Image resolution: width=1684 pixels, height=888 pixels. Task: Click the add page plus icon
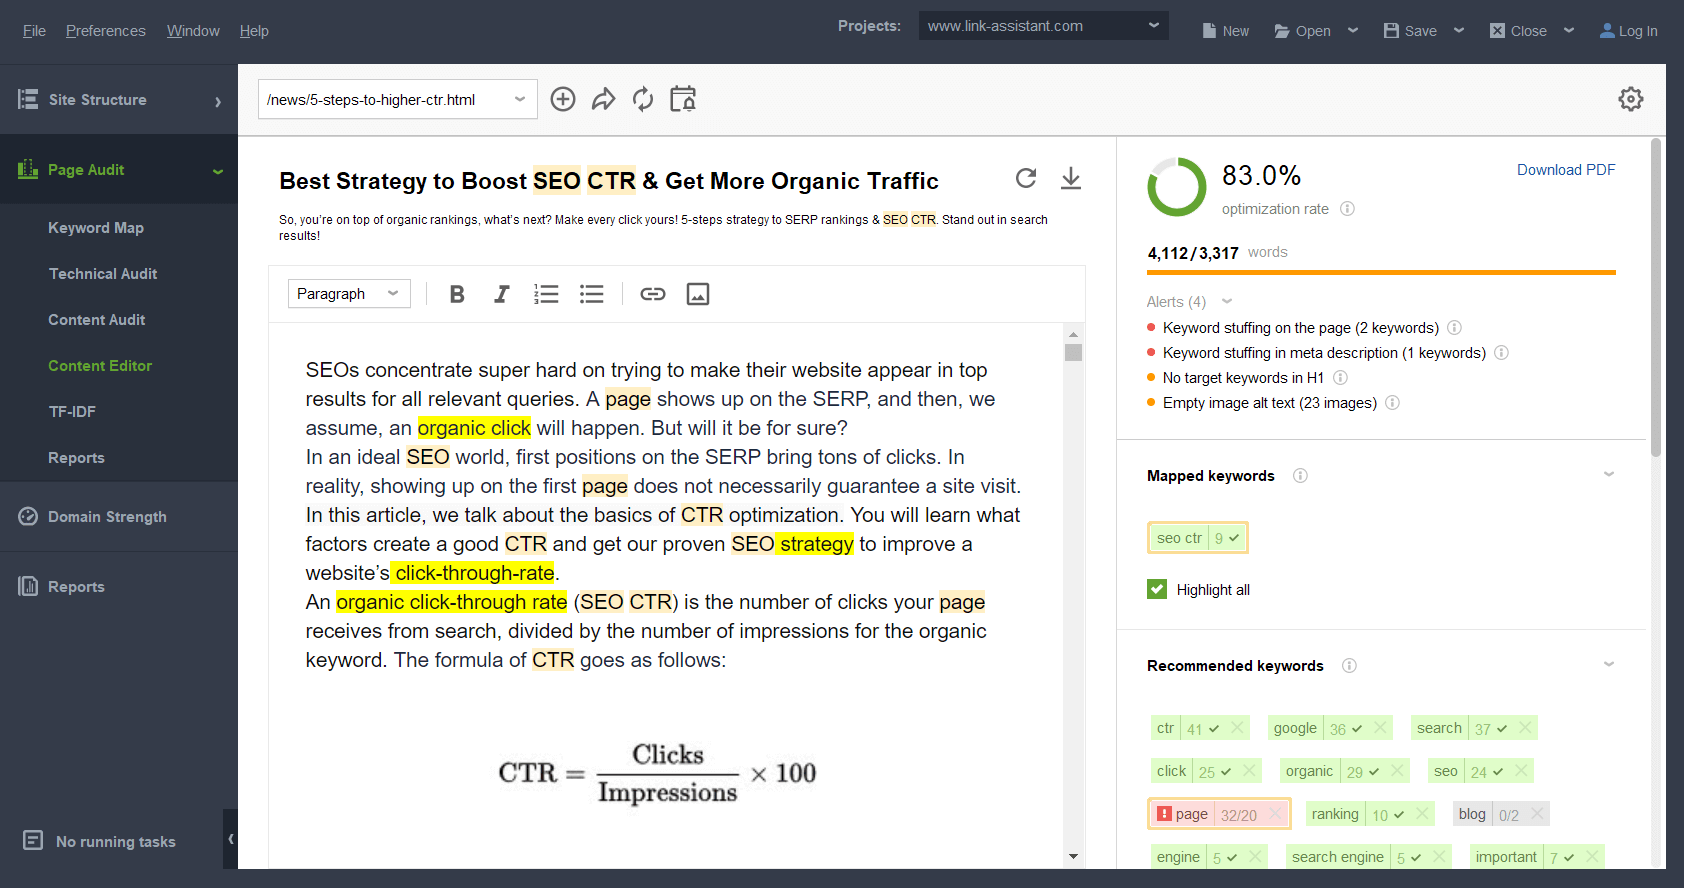563,99
